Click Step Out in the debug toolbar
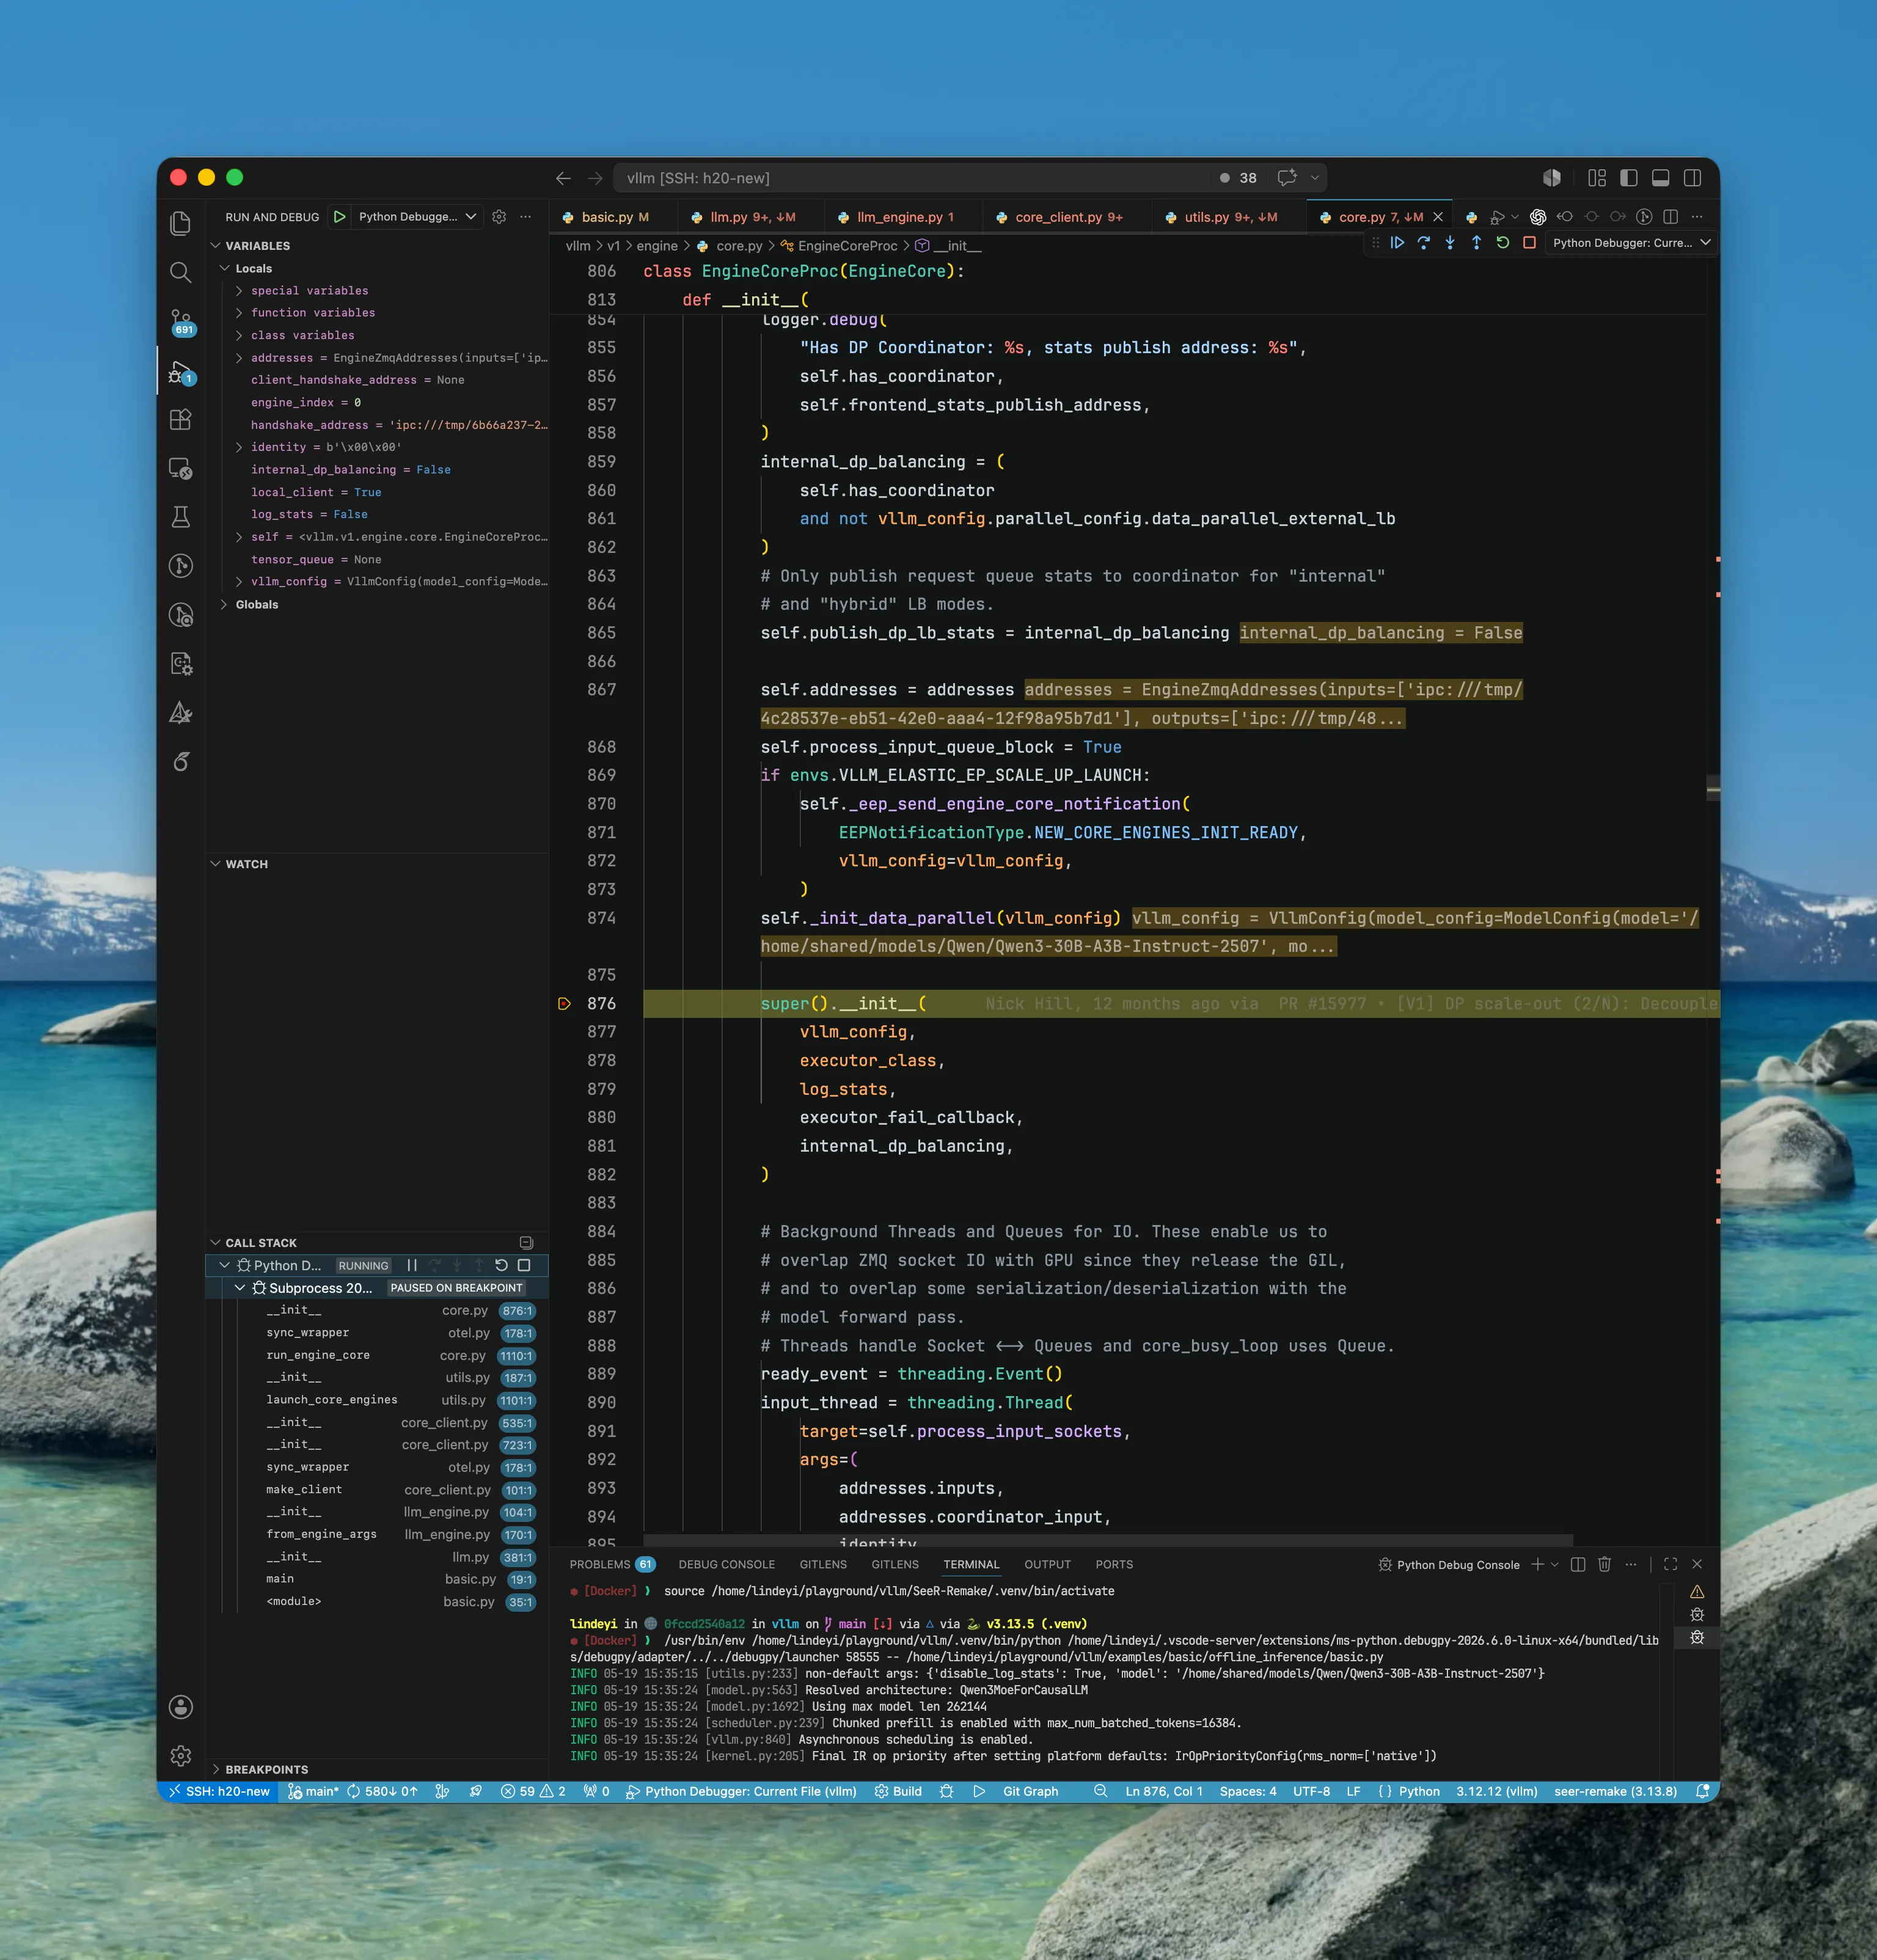This screenshot has width=1877, height=1960. coord(1476,243)
